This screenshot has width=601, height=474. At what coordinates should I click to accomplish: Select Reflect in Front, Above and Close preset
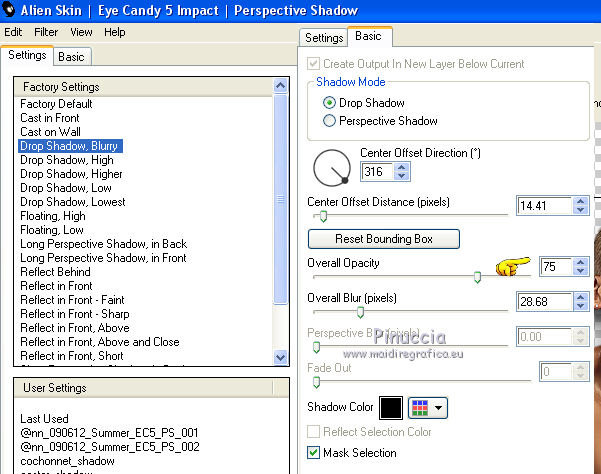click(x=100, y=342)
